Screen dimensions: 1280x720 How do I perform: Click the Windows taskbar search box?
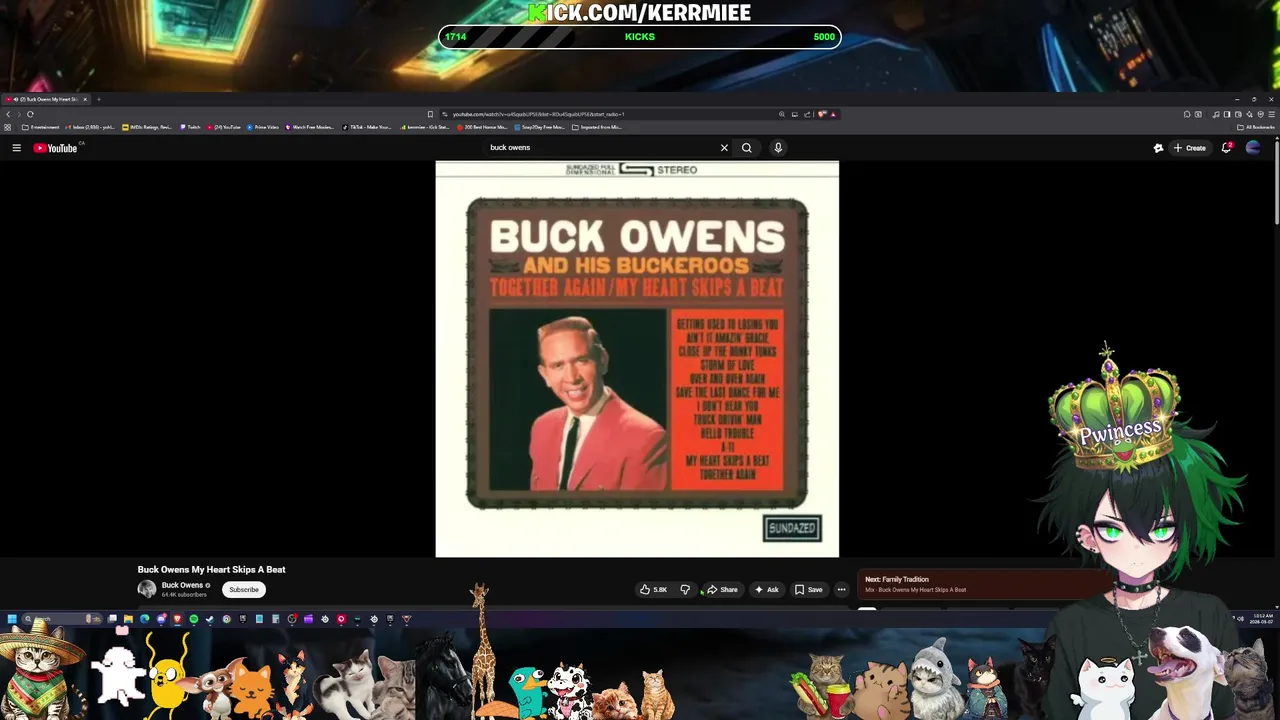tap(62, 619)
